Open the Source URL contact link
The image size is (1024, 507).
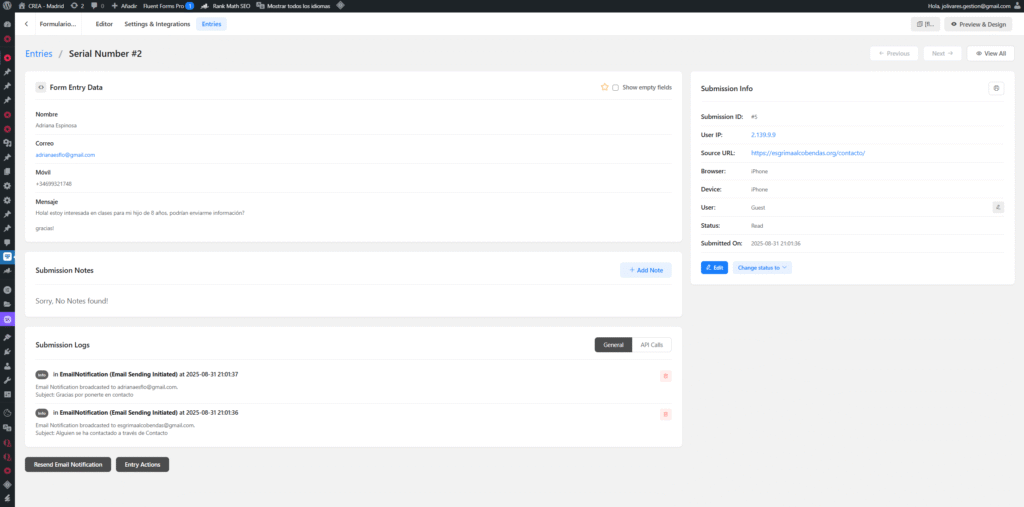[x=807, y=153]
